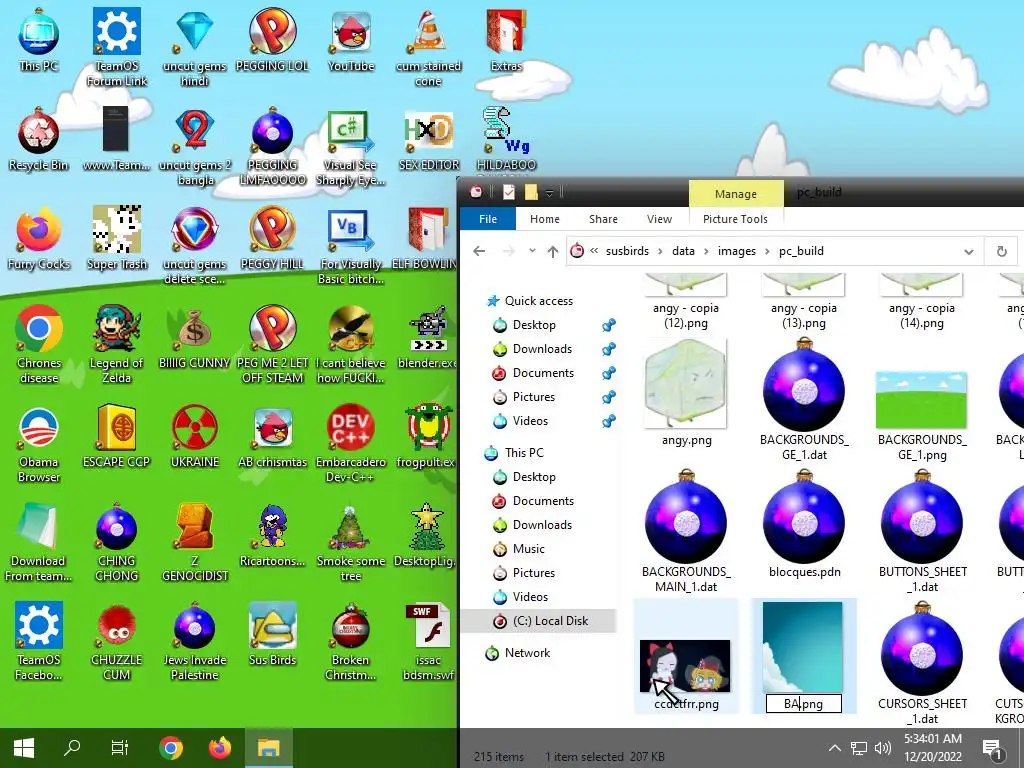Select the UKRAINE radiation desktop icon
The height and width of the screenshot is (768, 1024).
click(195, 436)
